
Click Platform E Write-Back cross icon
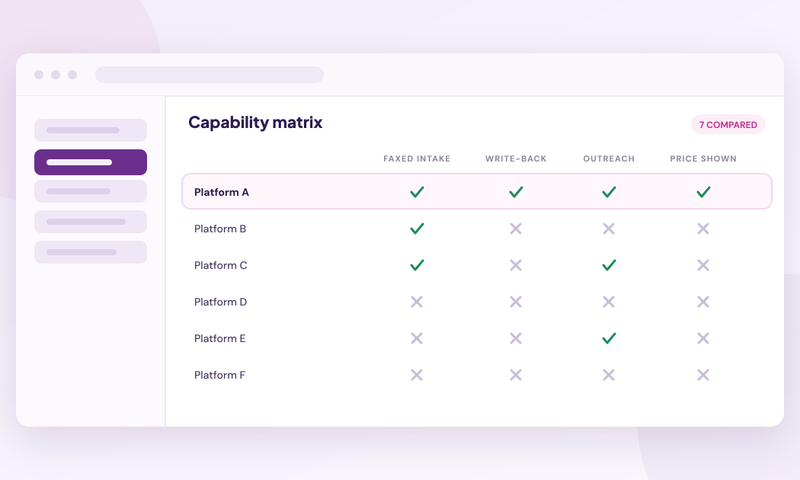tap(516, 338)
